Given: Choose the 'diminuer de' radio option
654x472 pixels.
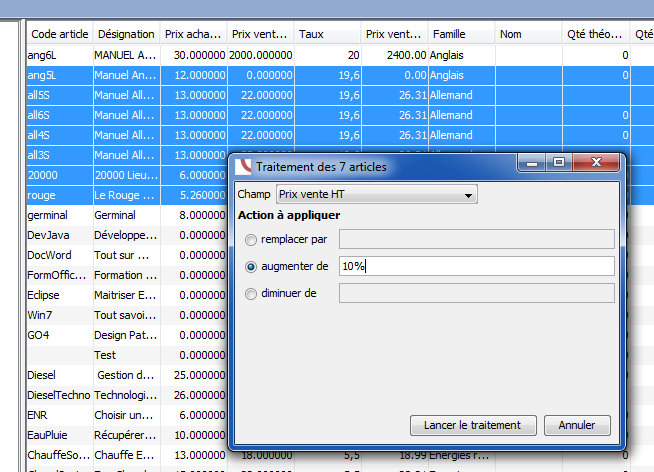Looking at the screenshot, I should point(252,293).
